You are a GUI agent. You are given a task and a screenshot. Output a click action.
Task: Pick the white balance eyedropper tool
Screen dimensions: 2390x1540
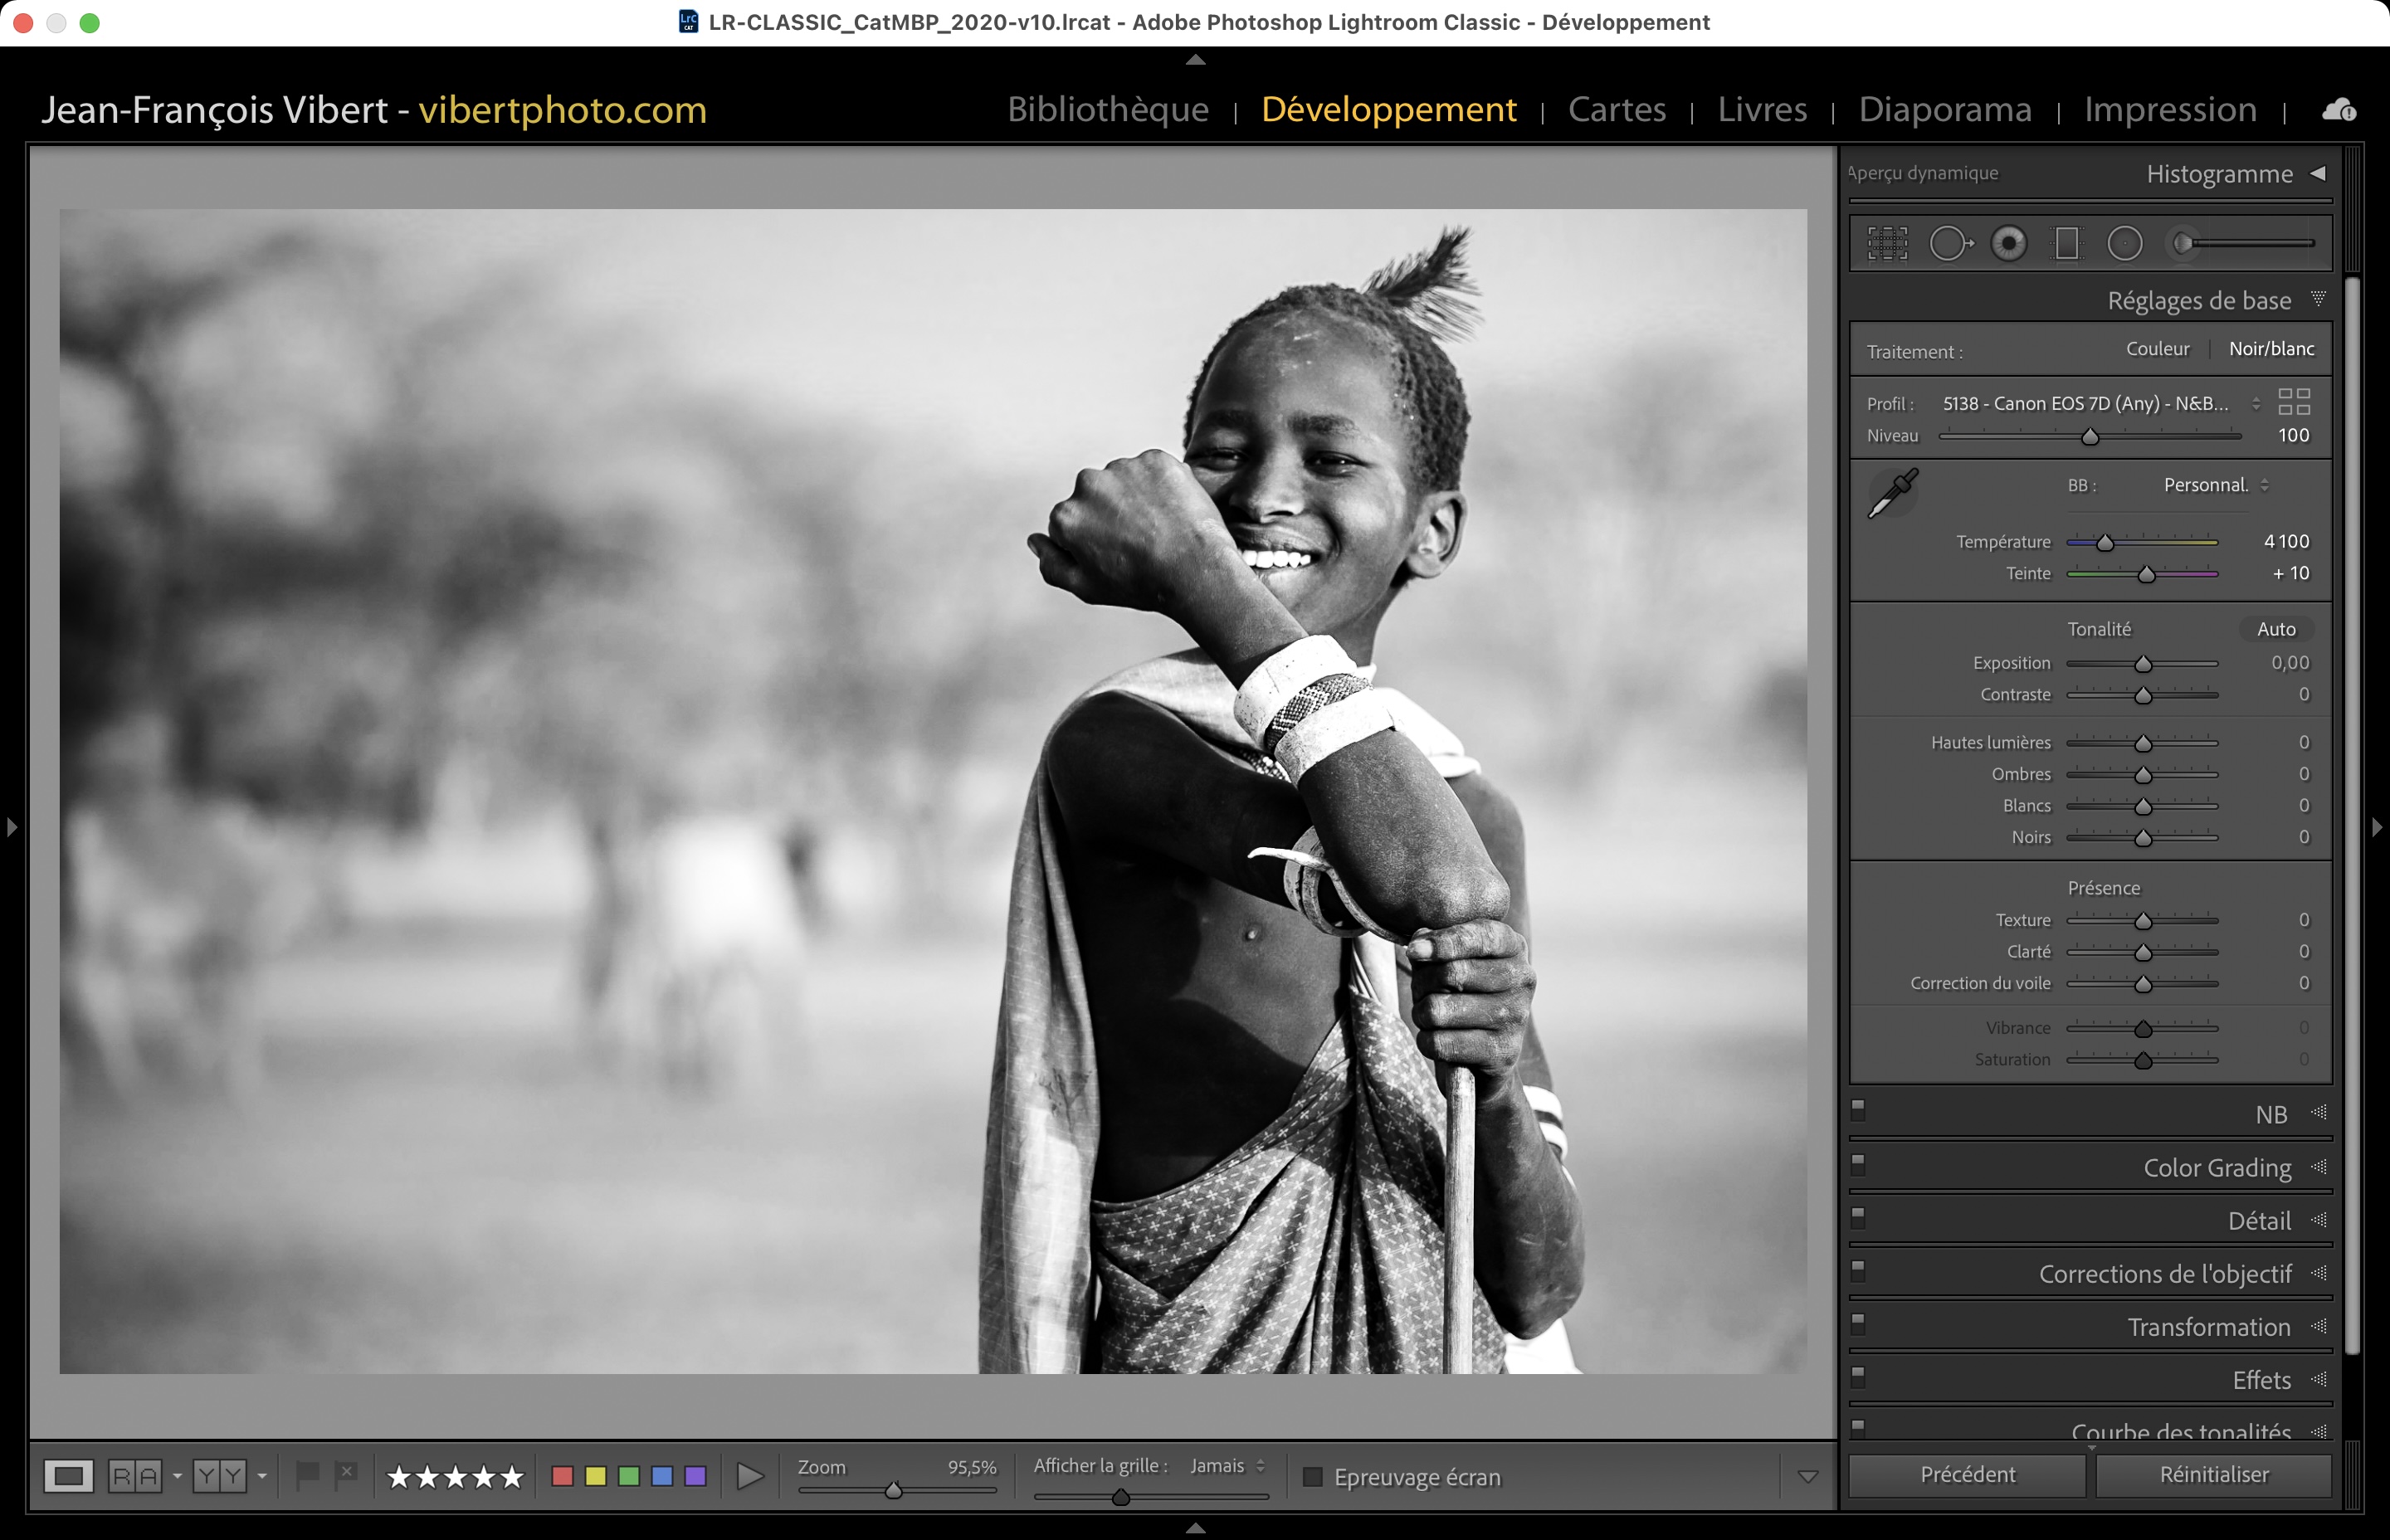1892,493
